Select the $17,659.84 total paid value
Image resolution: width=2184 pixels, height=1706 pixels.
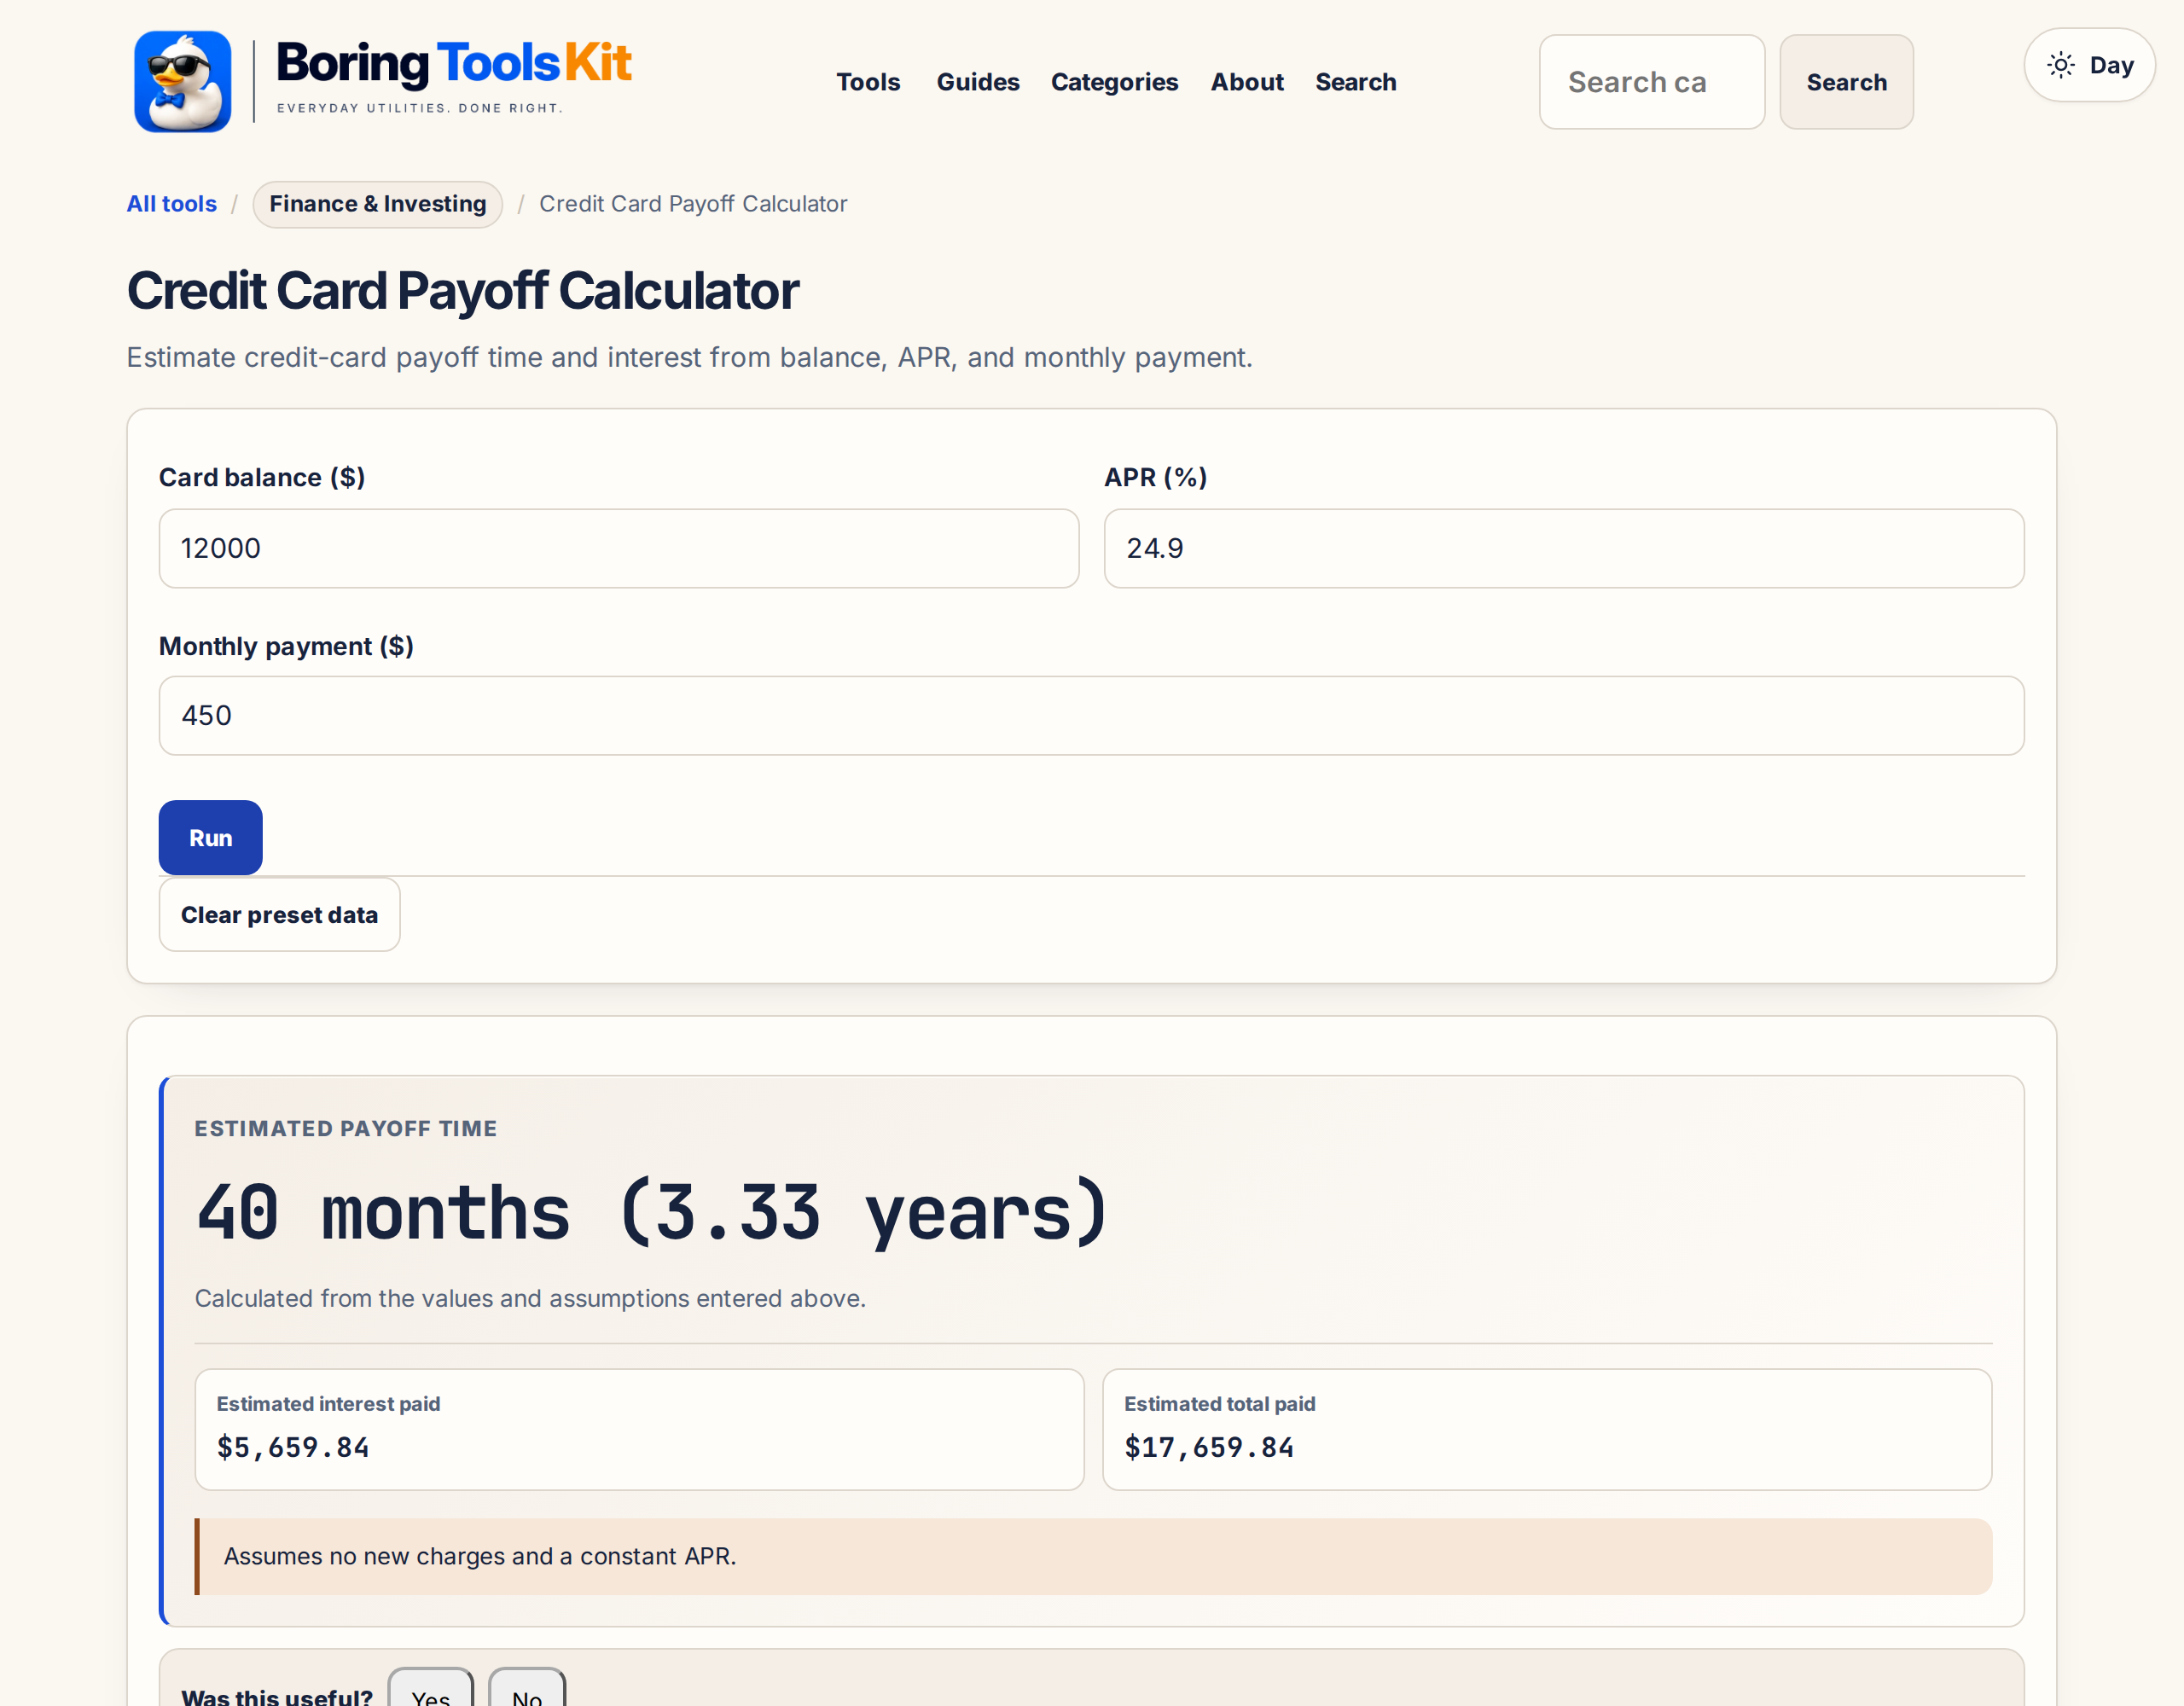click(x=1209, y=1447)
